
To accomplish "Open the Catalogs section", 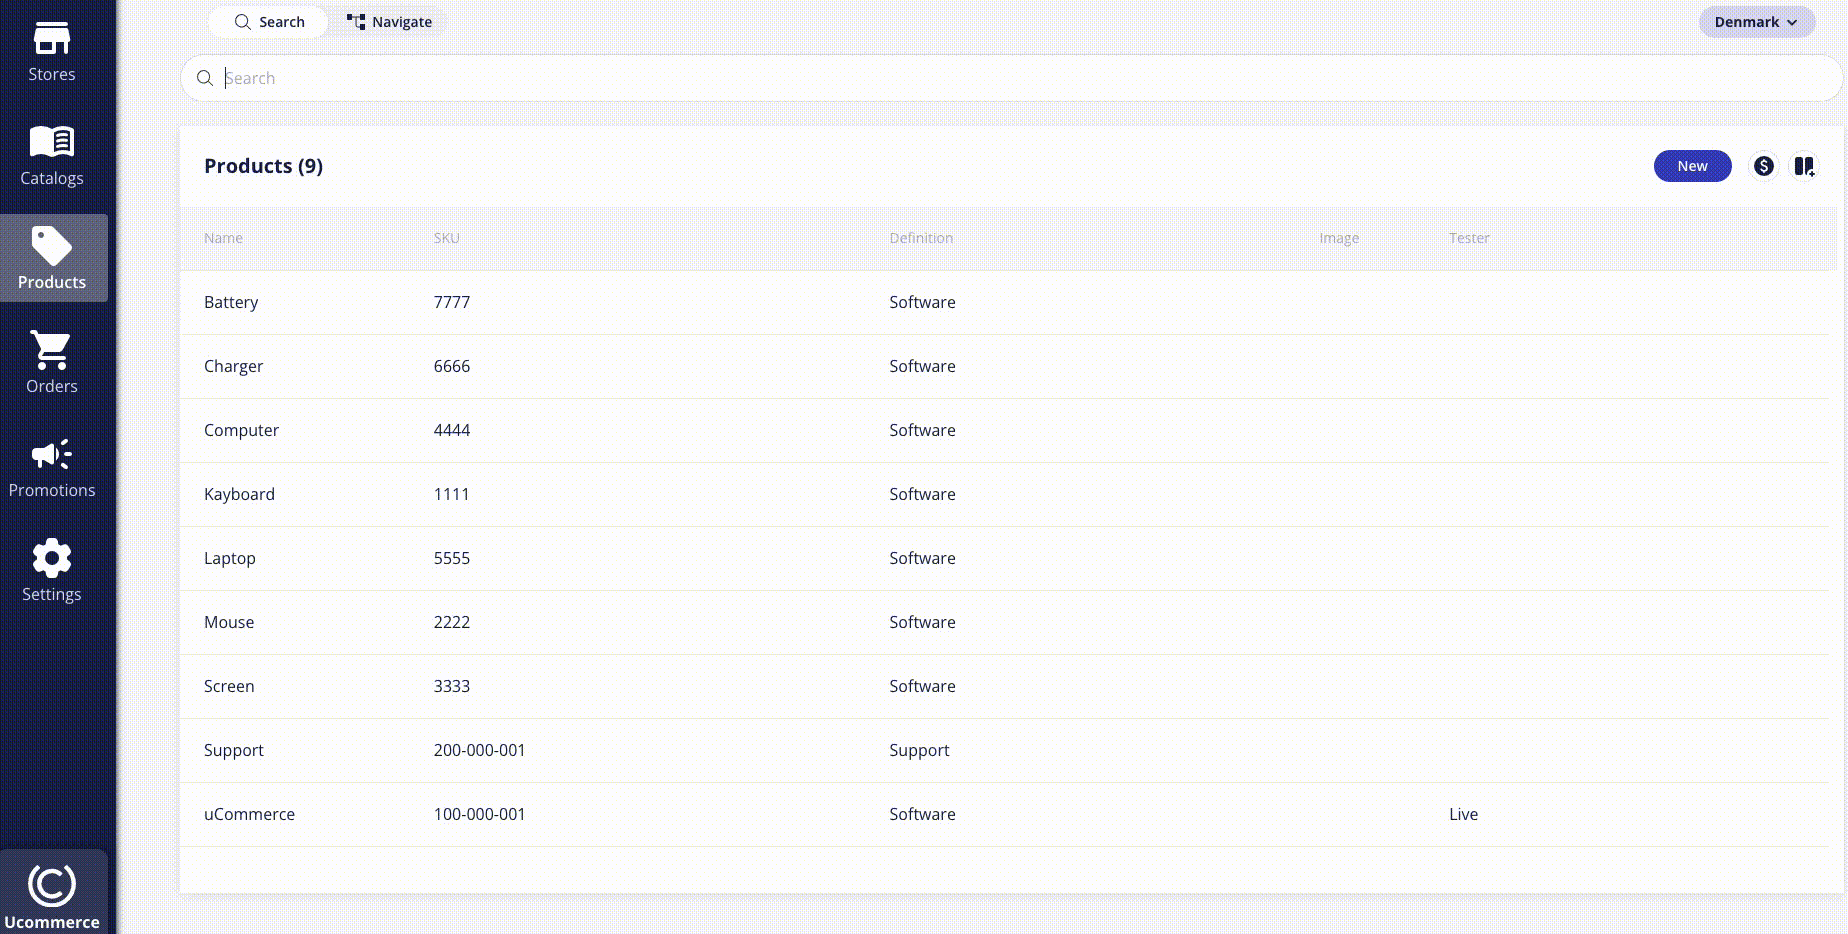I will pos(52,156).
